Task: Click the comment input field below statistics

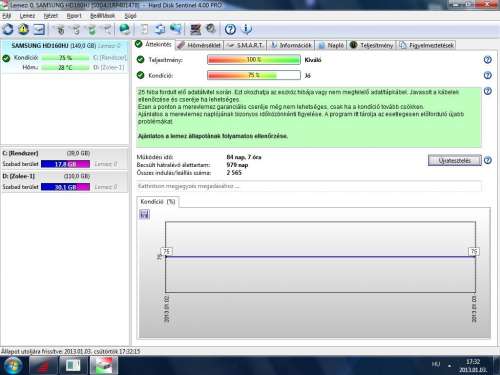Action: point(309,186)
